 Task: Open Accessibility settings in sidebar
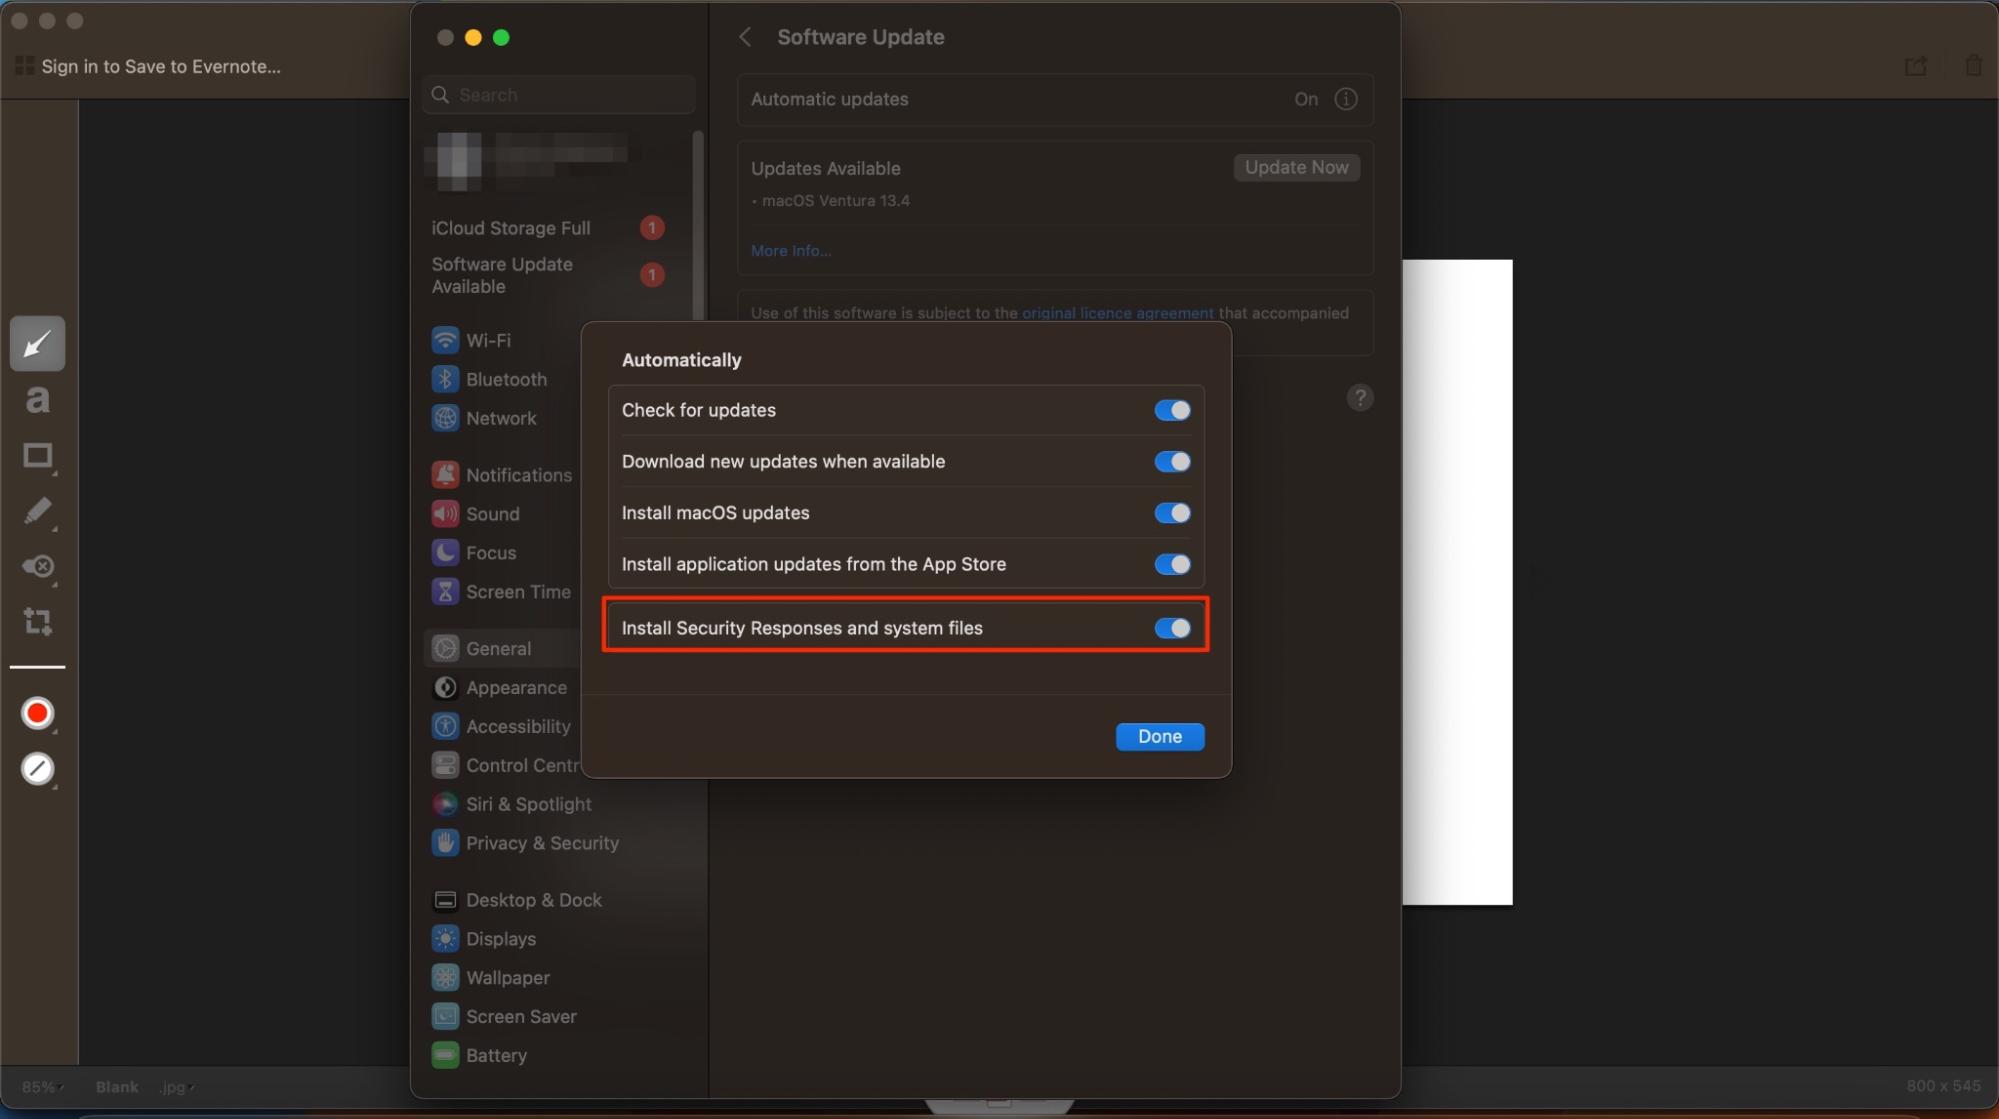tap(504, 727)
